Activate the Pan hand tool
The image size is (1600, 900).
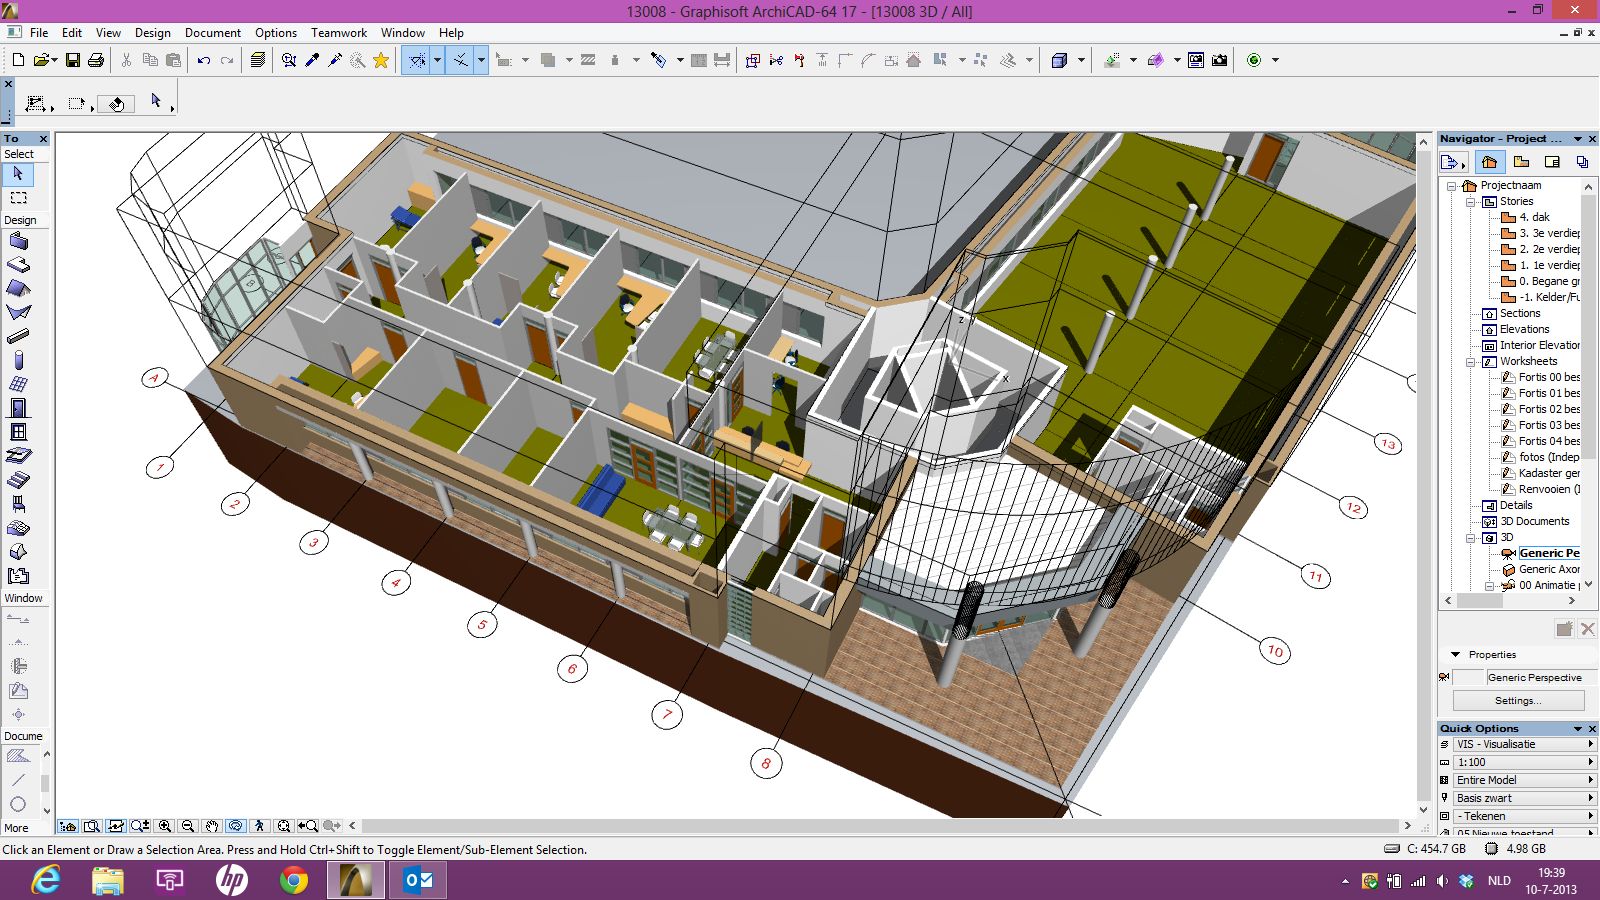point(212,826)
